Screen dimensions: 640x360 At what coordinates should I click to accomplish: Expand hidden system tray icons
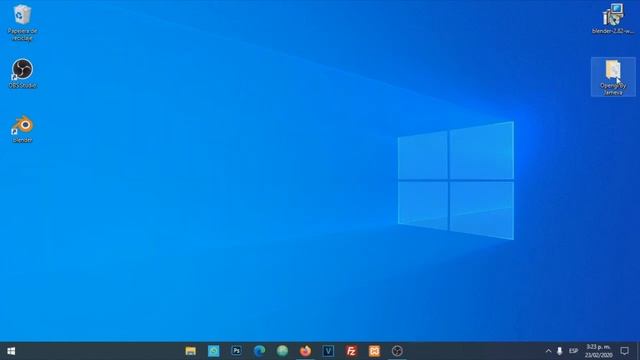(x=548, y=351)
